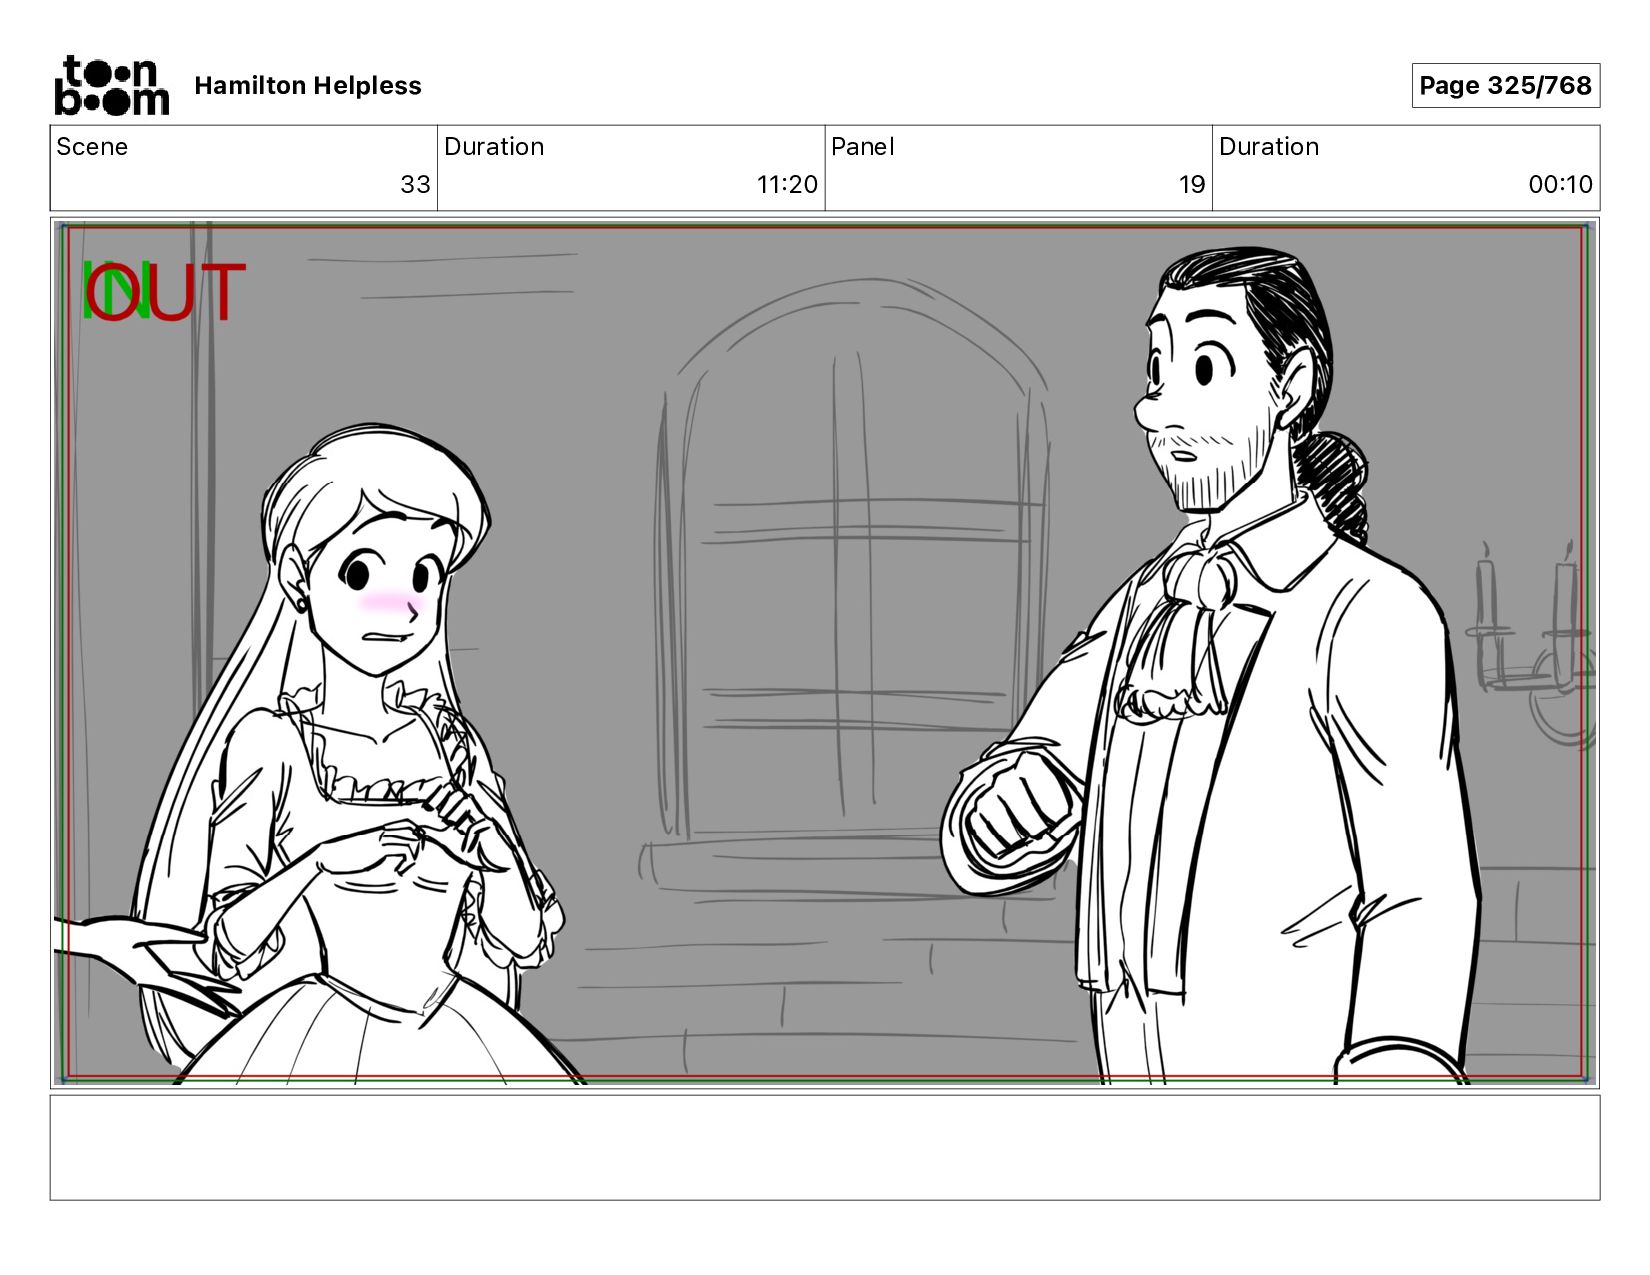
Task: Click the panel duration value '00:10'
Action: click(1560, 184)
